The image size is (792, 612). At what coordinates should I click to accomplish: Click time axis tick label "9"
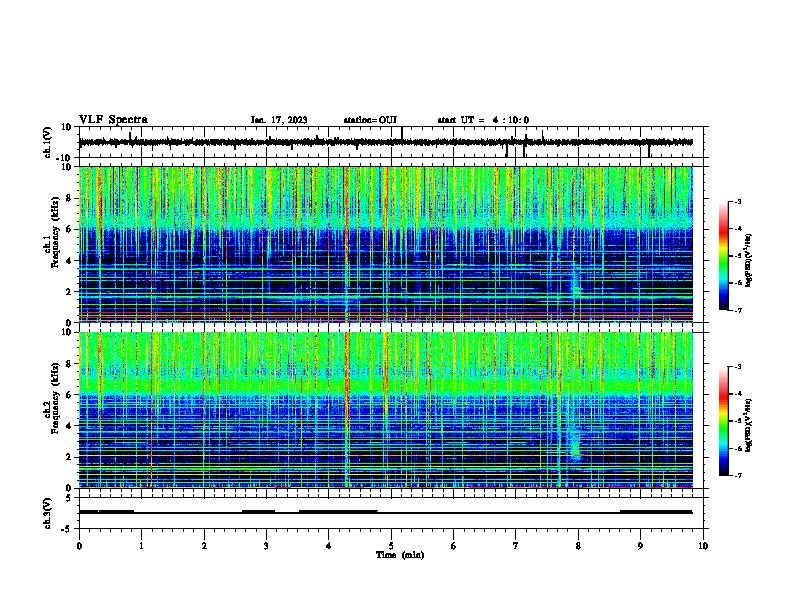640,546
